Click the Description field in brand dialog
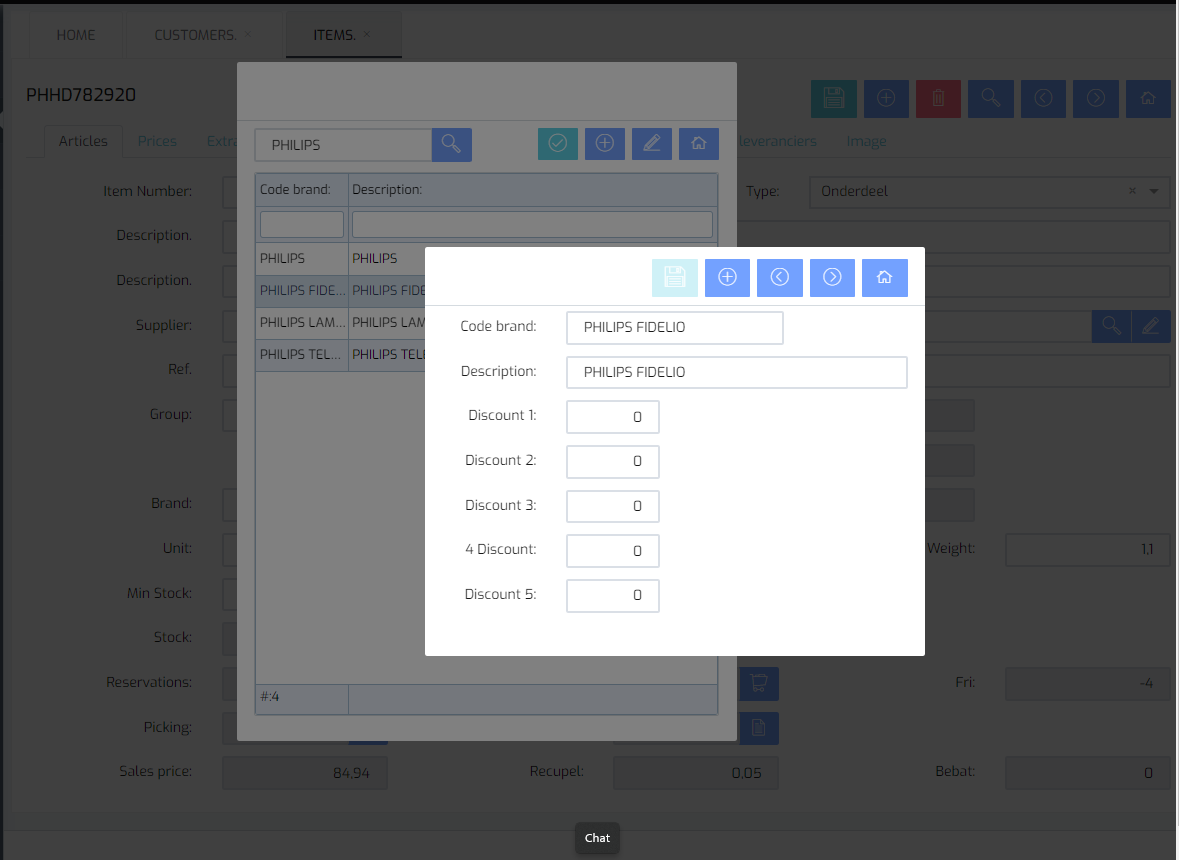The width and height of the screenshot is (1179, 860). (737, 373)
